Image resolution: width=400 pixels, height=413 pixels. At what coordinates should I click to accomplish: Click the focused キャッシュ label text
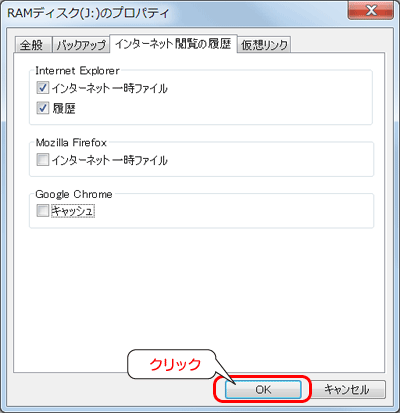(73, 211)
